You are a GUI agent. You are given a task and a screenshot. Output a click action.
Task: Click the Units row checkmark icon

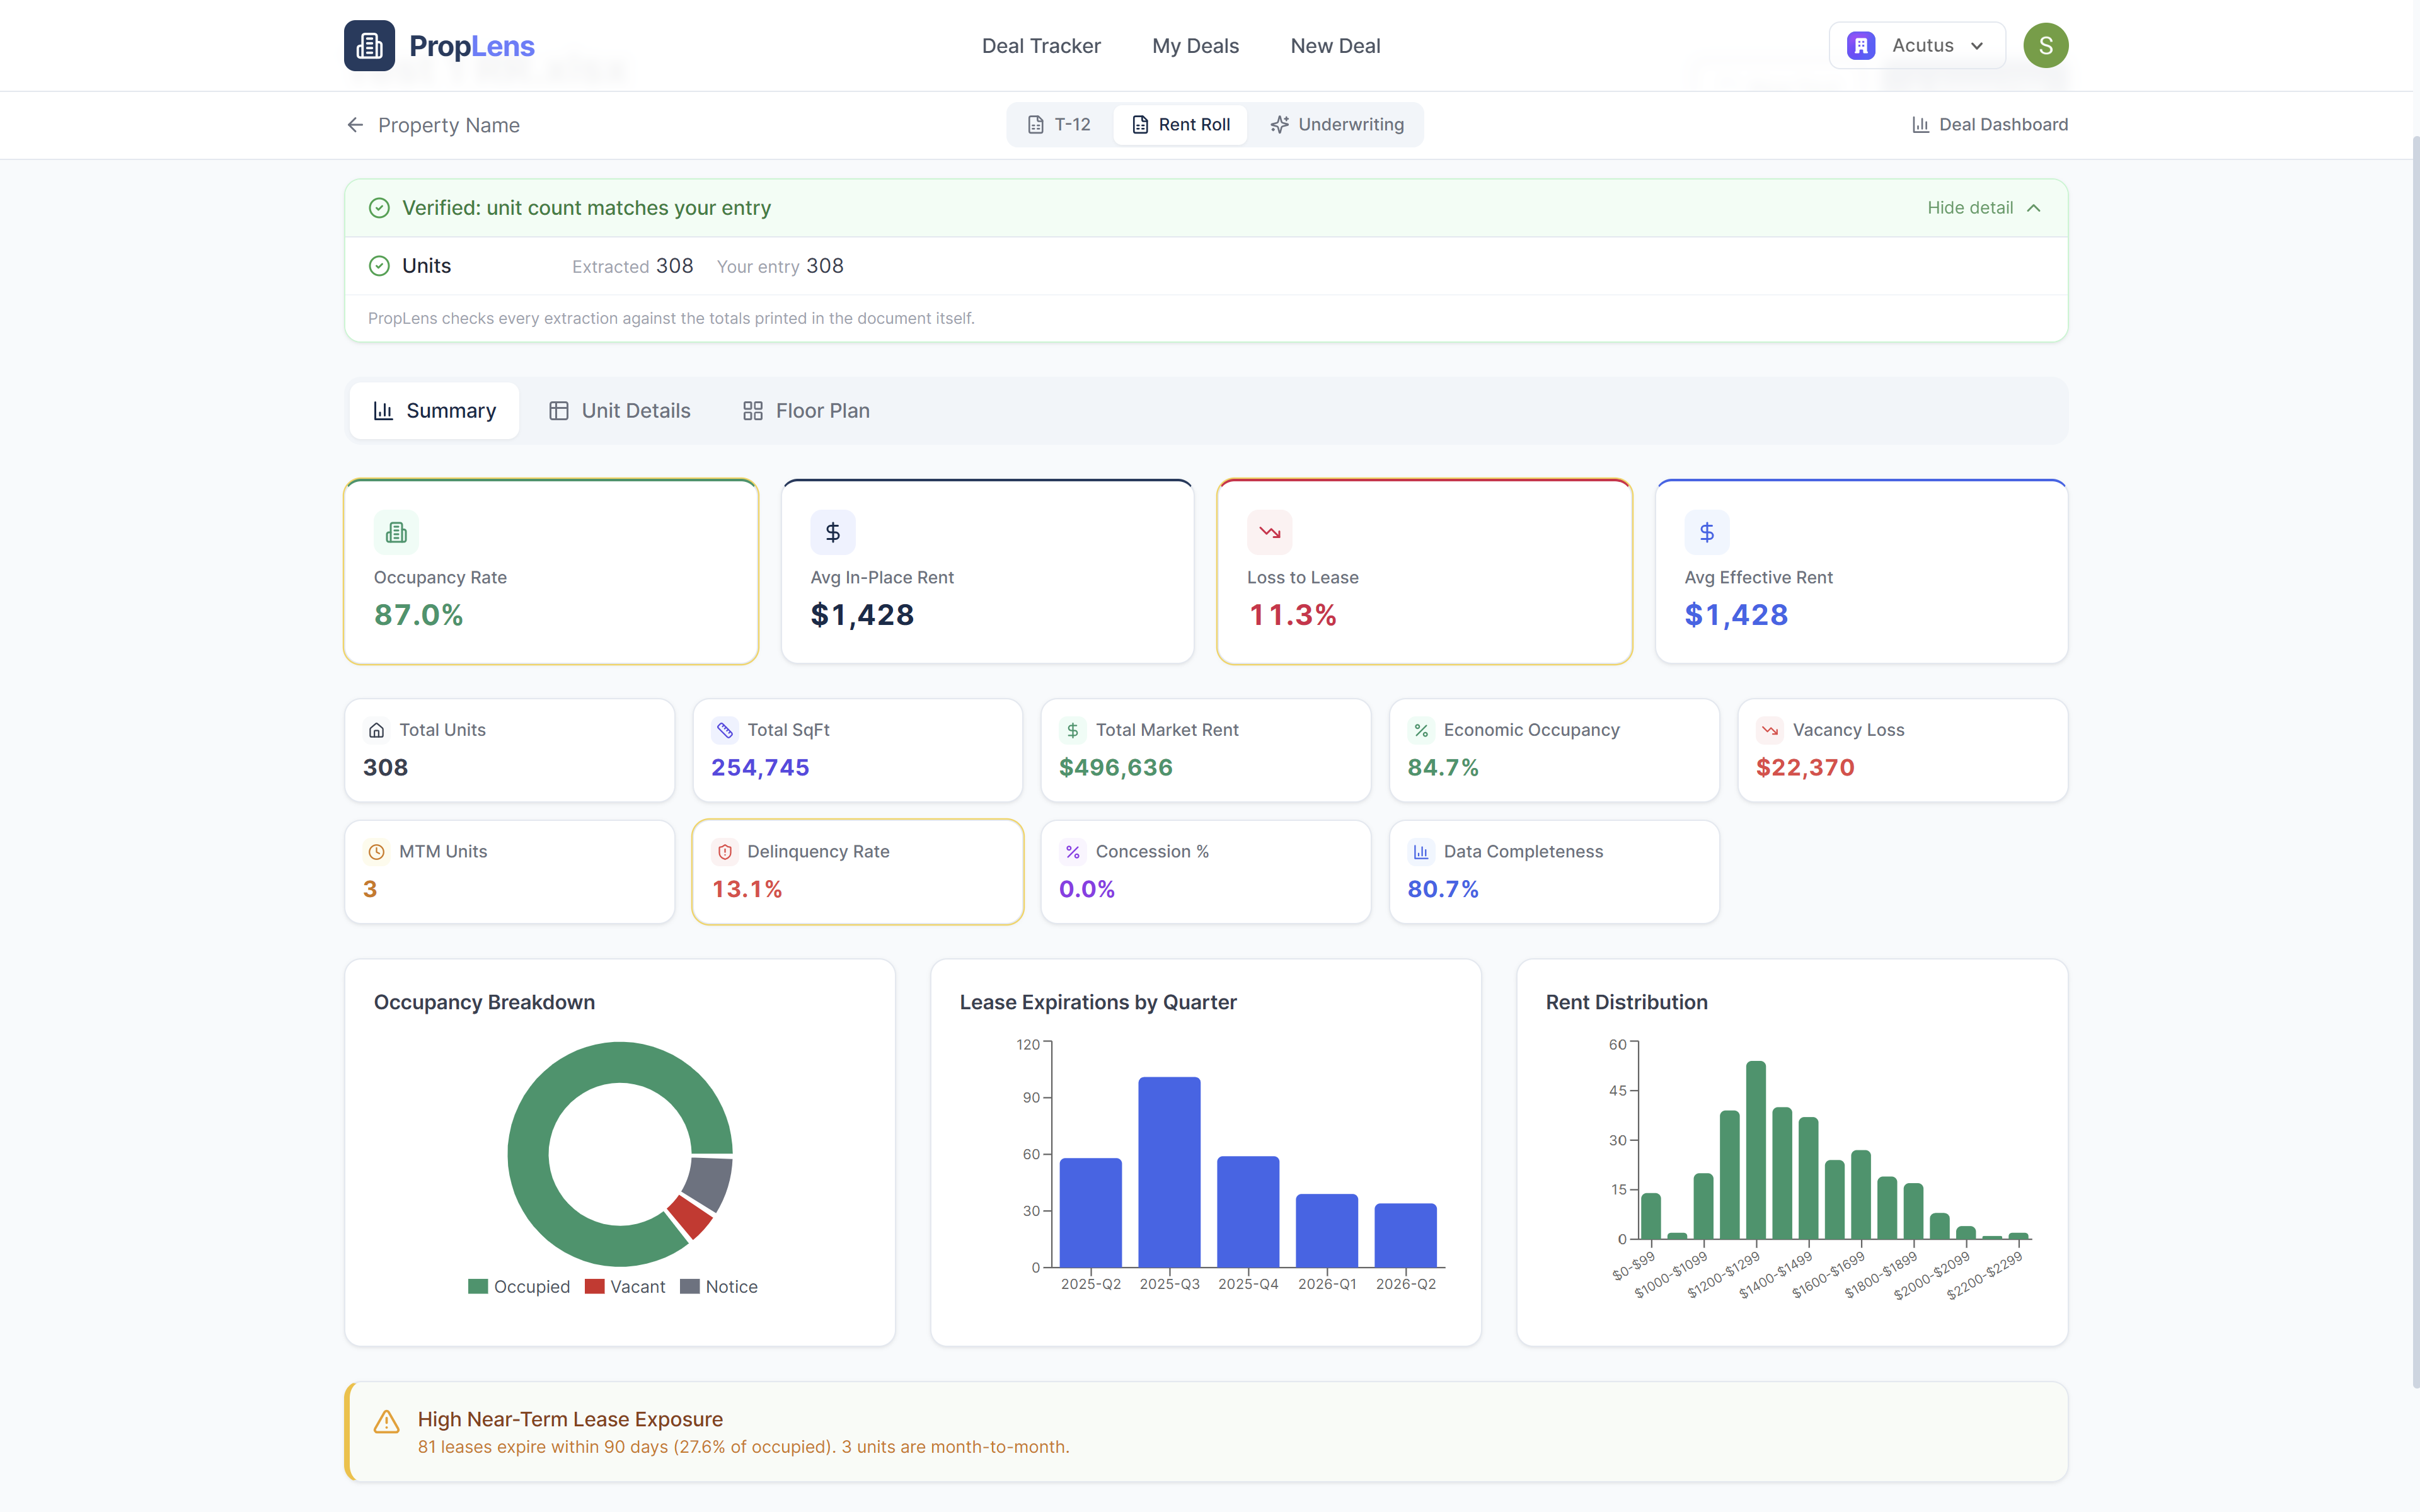(379, 266)
